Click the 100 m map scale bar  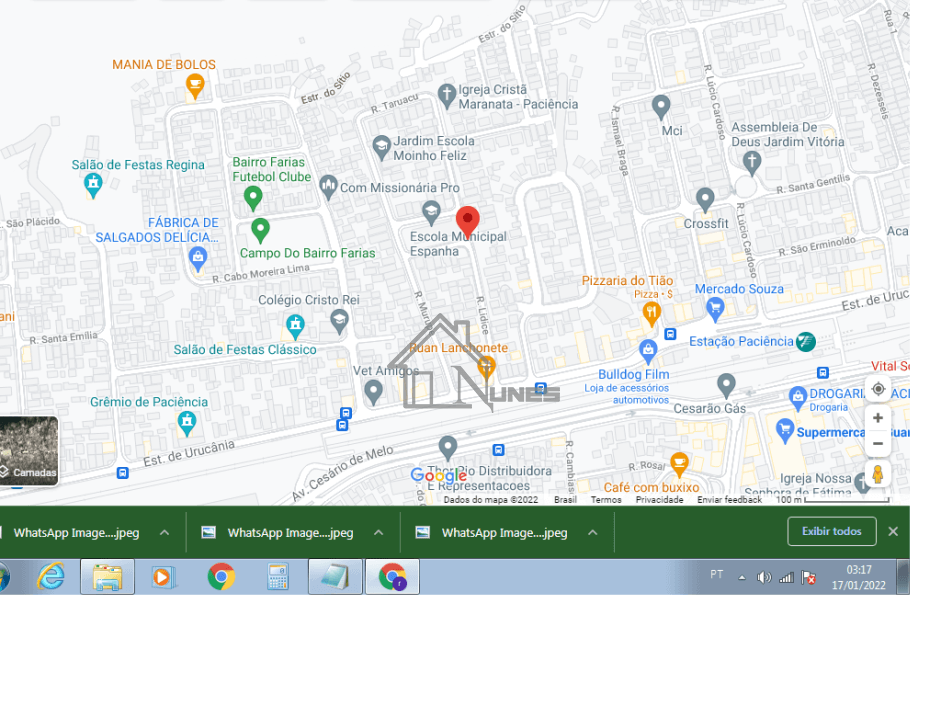pos(833,499)
